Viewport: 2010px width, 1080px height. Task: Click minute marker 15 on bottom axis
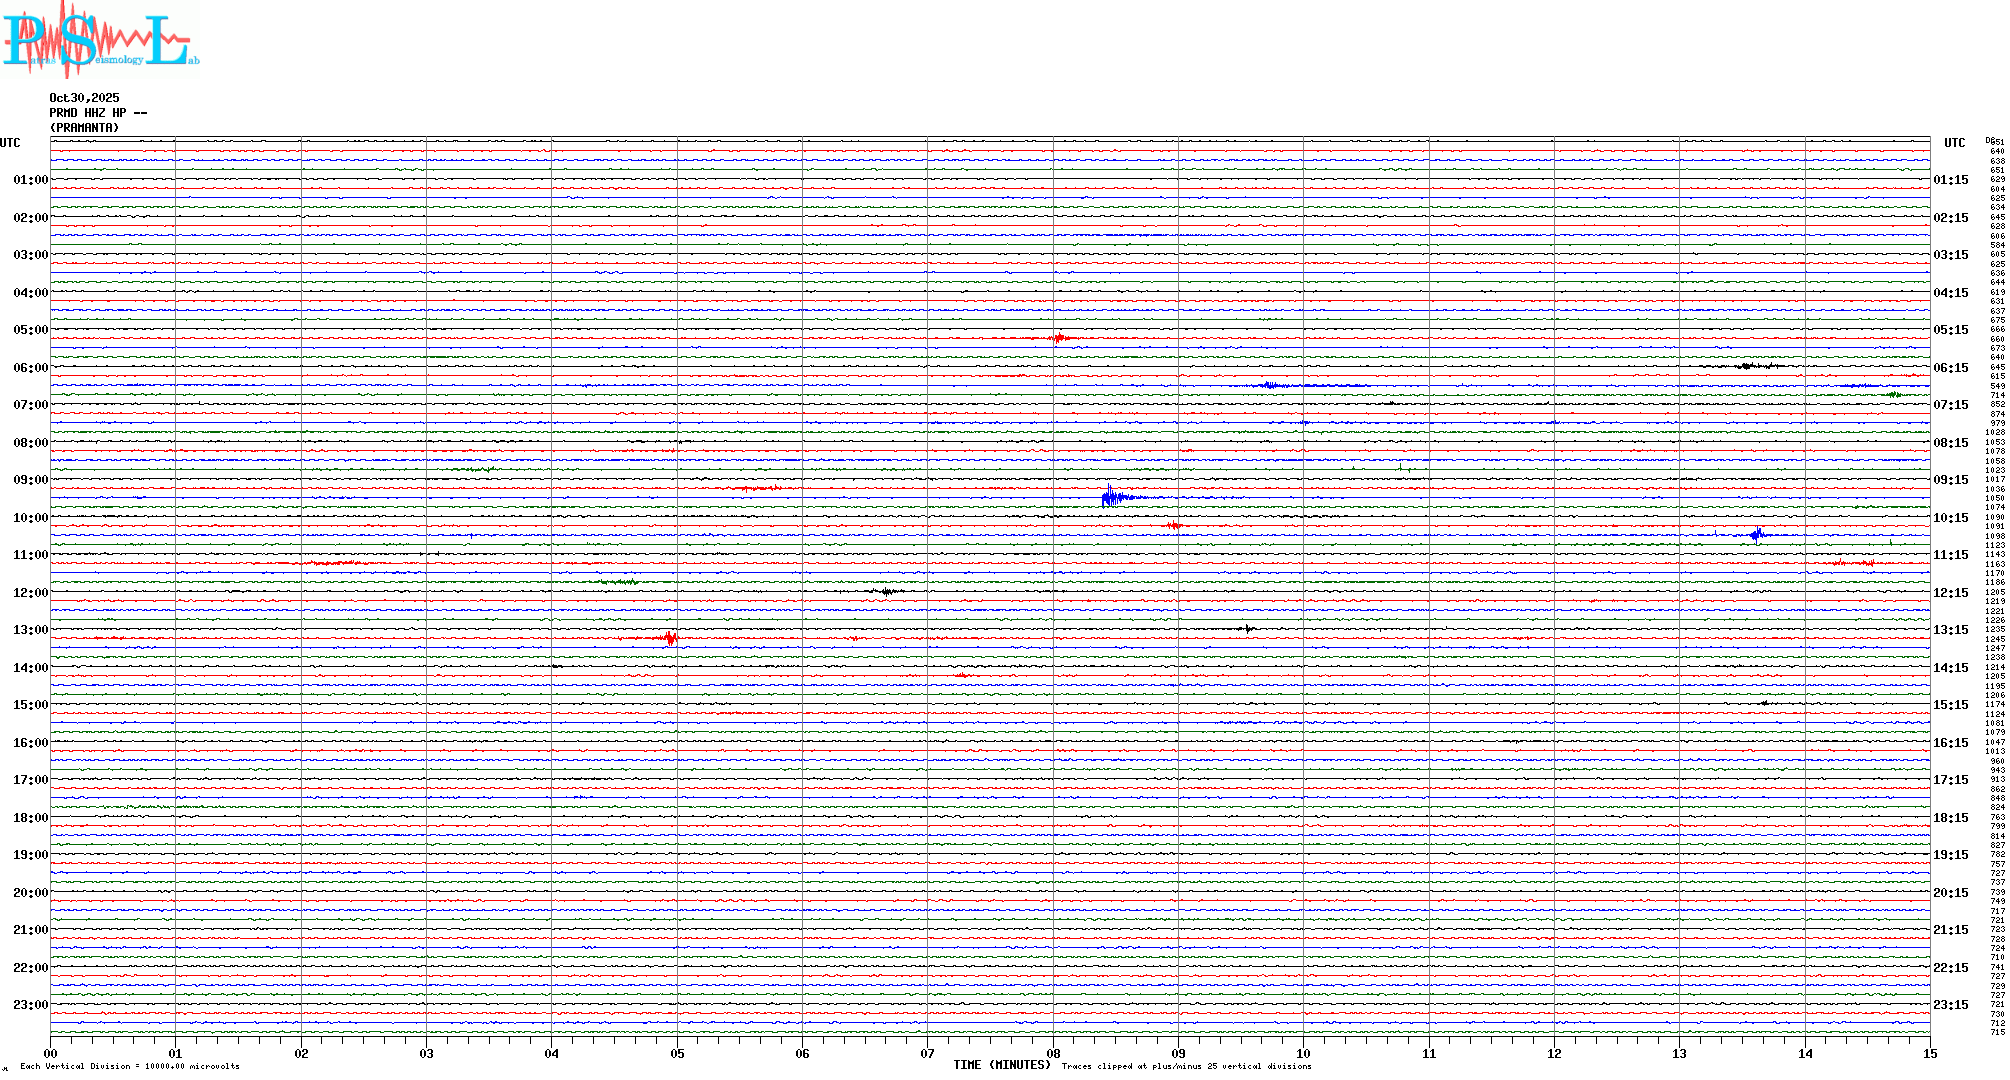[1929, 1053]
